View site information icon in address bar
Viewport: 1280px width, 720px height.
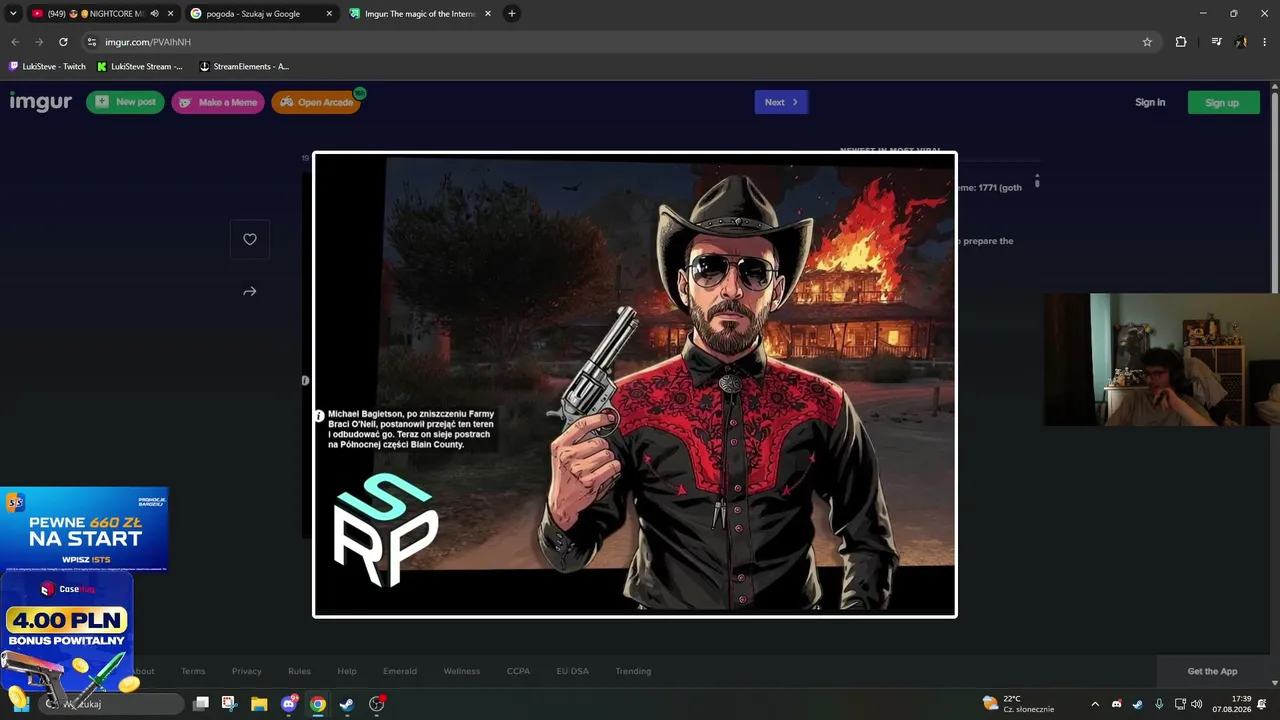[x=92, y=42]
